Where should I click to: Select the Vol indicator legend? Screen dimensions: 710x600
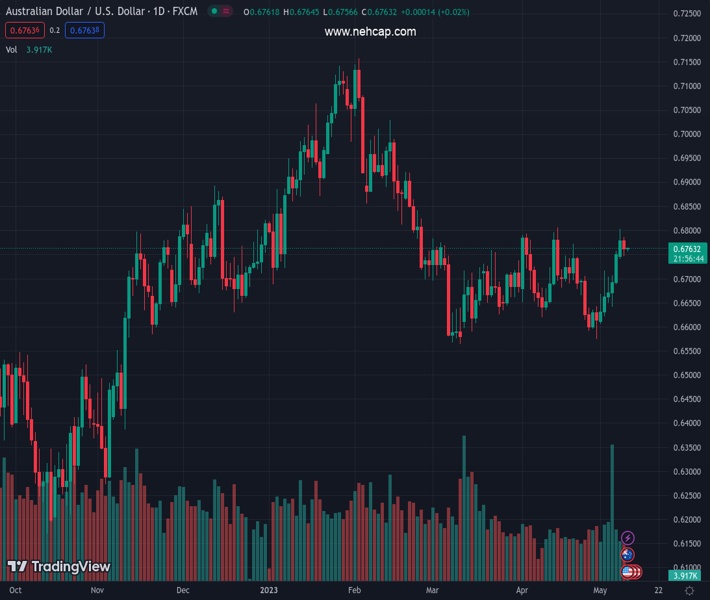(x=11, y=50)
